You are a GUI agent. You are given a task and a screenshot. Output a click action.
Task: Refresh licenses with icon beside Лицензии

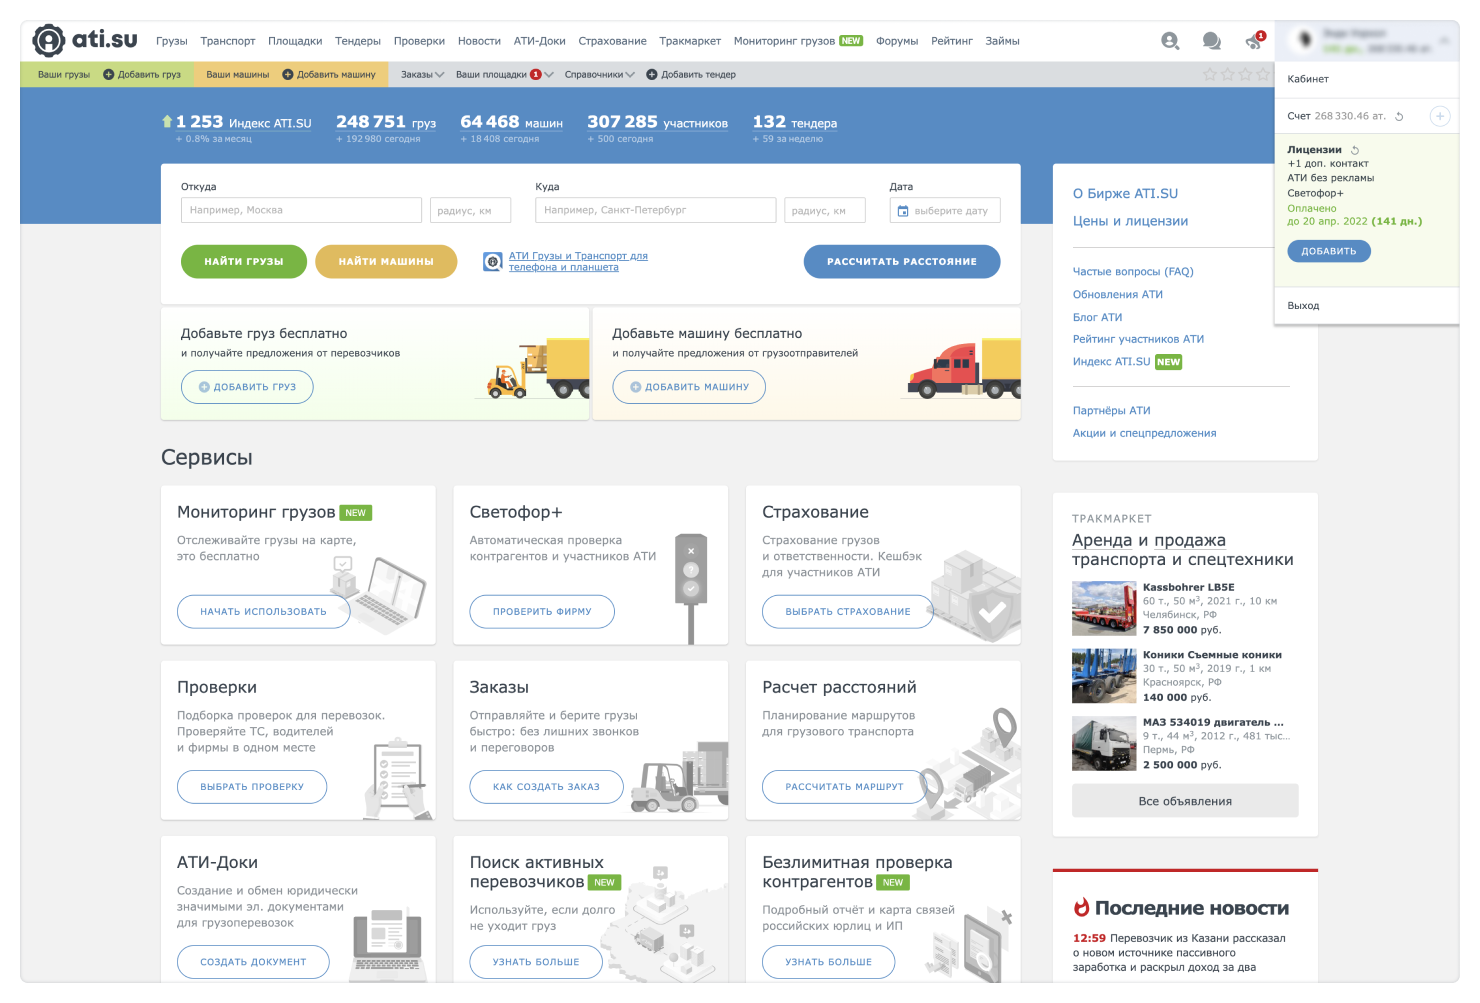point(1355,150)
